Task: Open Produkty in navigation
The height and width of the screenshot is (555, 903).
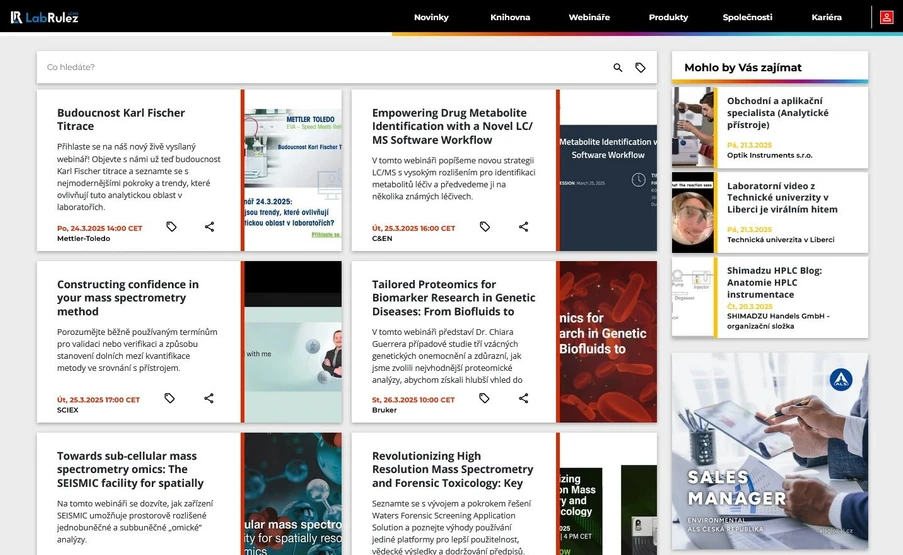Action: 668,17
